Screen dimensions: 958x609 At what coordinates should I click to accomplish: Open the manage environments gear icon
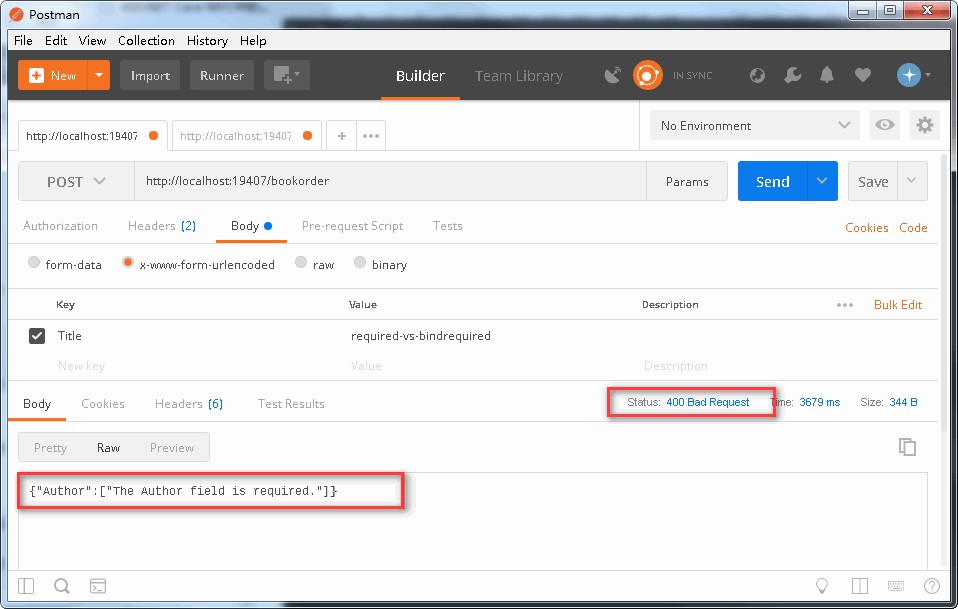coord(924,125)
